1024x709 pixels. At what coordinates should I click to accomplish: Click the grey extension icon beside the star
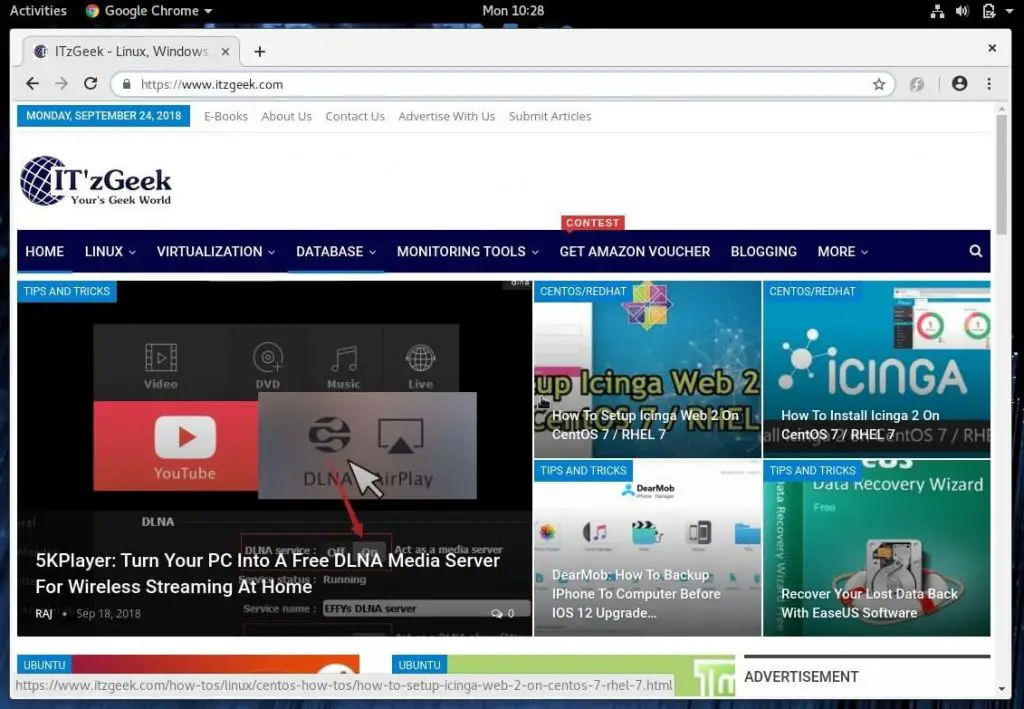point(917,84)
